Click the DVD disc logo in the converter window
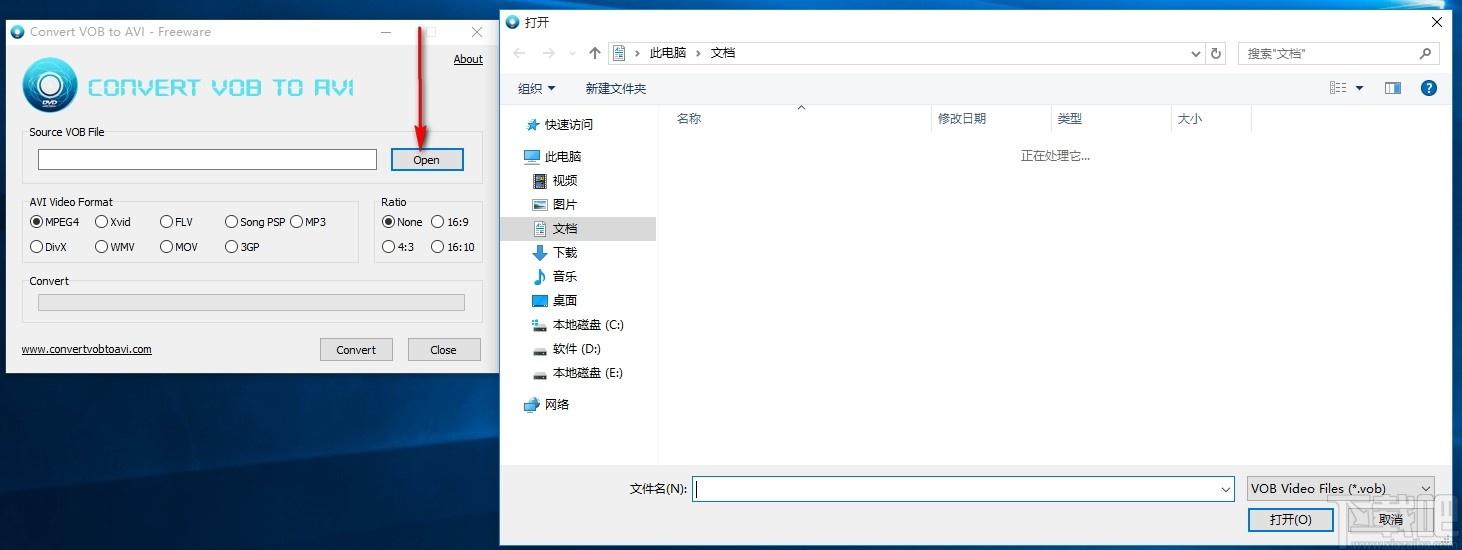The image size is (1462, 550). (50, 85)
